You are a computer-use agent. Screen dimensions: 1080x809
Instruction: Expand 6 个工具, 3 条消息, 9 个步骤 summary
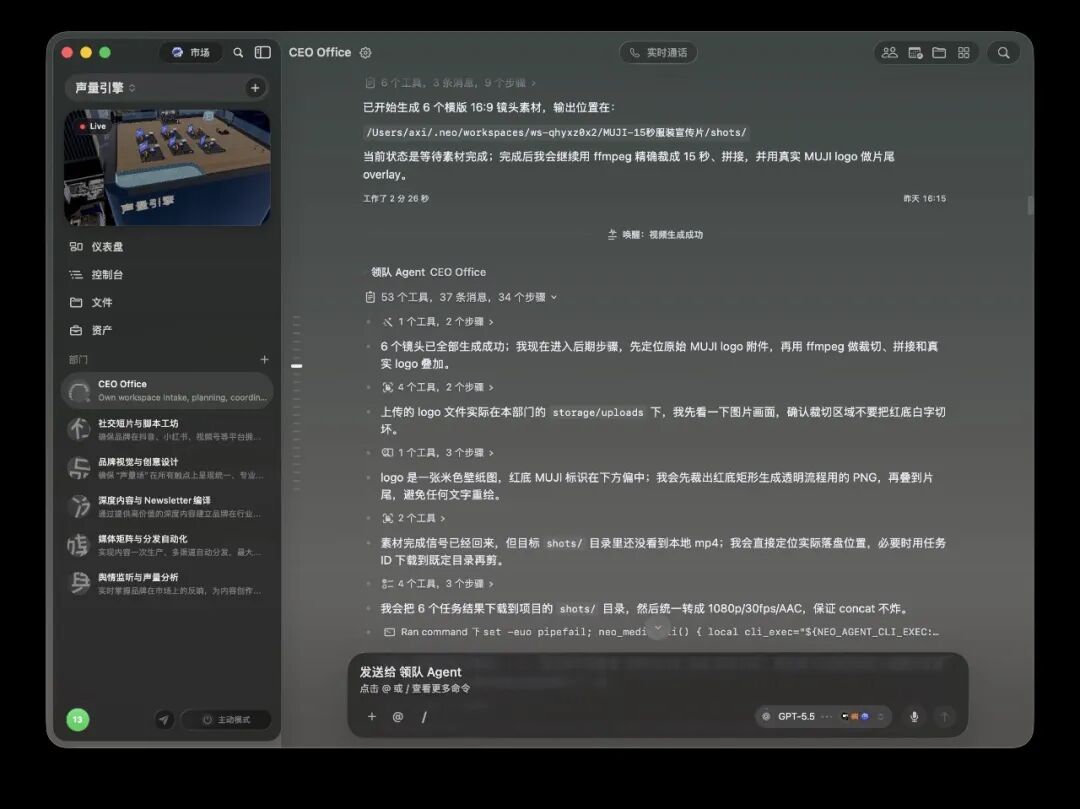pos(450,83)
